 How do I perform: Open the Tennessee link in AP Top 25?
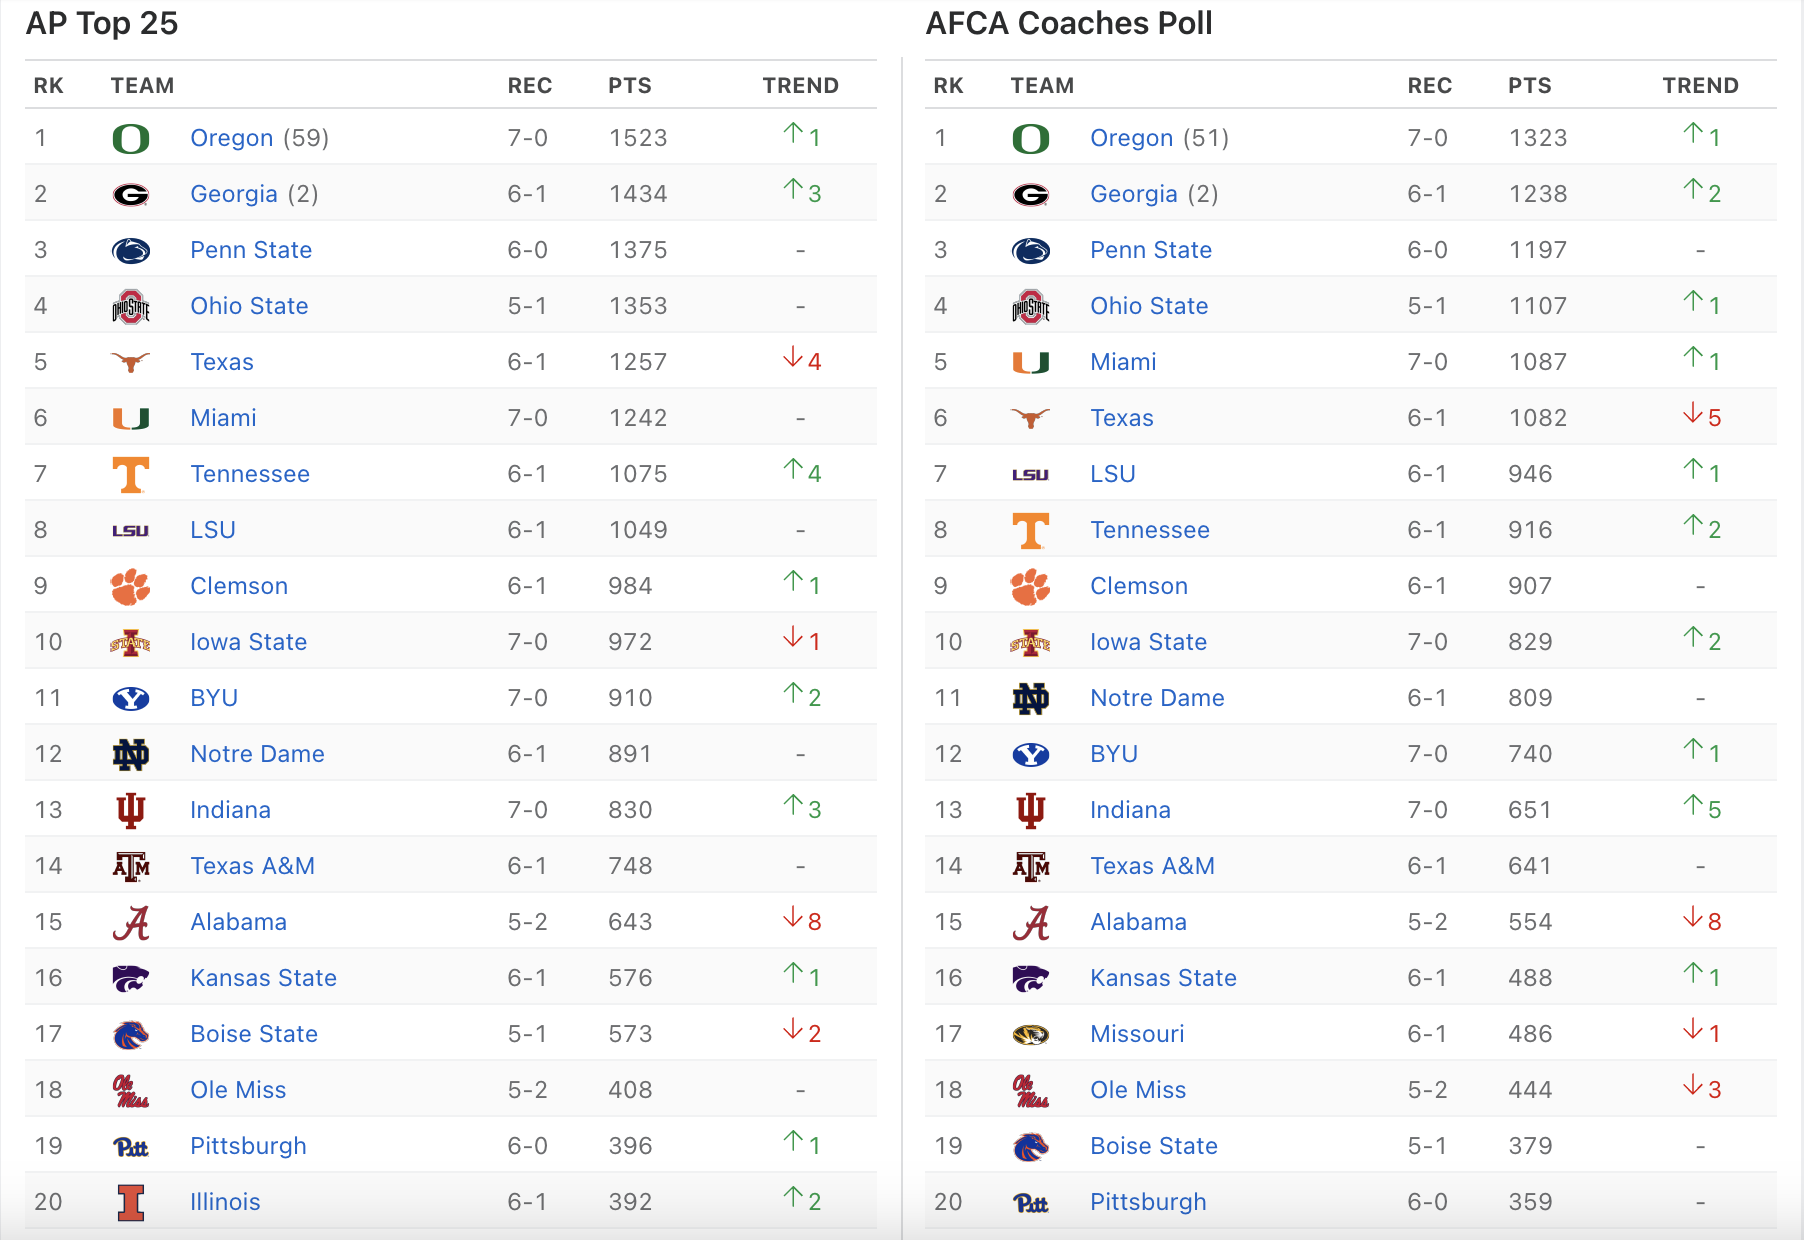point(250,474)
